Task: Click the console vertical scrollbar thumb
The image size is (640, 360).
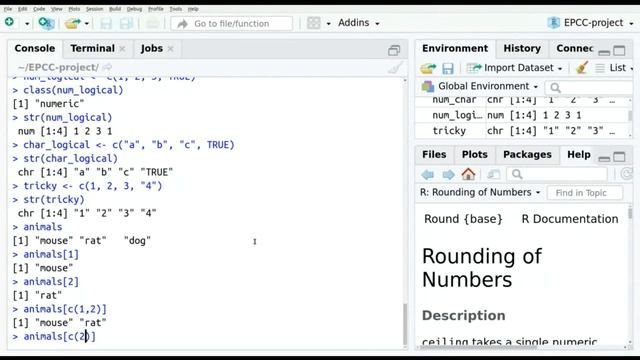Action: tap(405, 324)
